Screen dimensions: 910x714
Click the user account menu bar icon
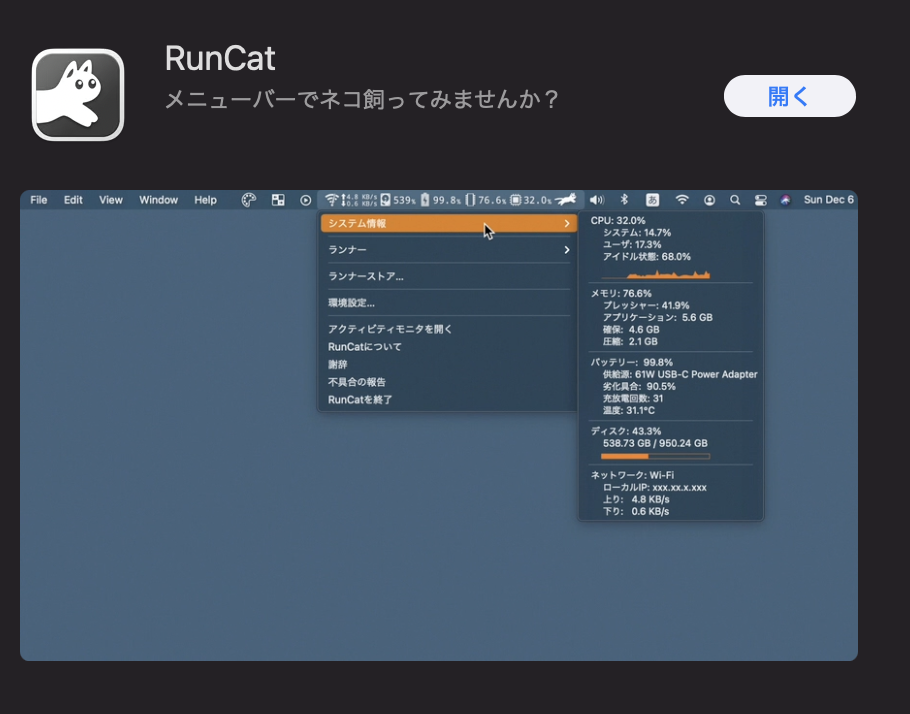(709, 200)
